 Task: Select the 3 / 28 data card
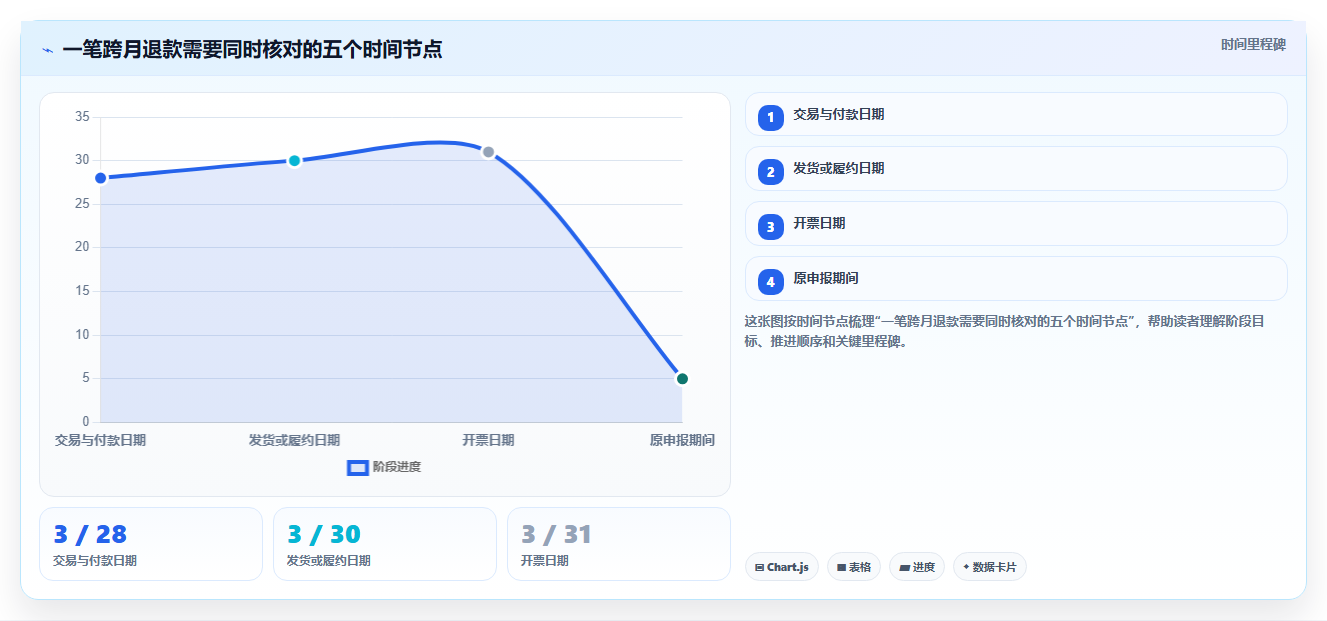click(x=151, y=544)
